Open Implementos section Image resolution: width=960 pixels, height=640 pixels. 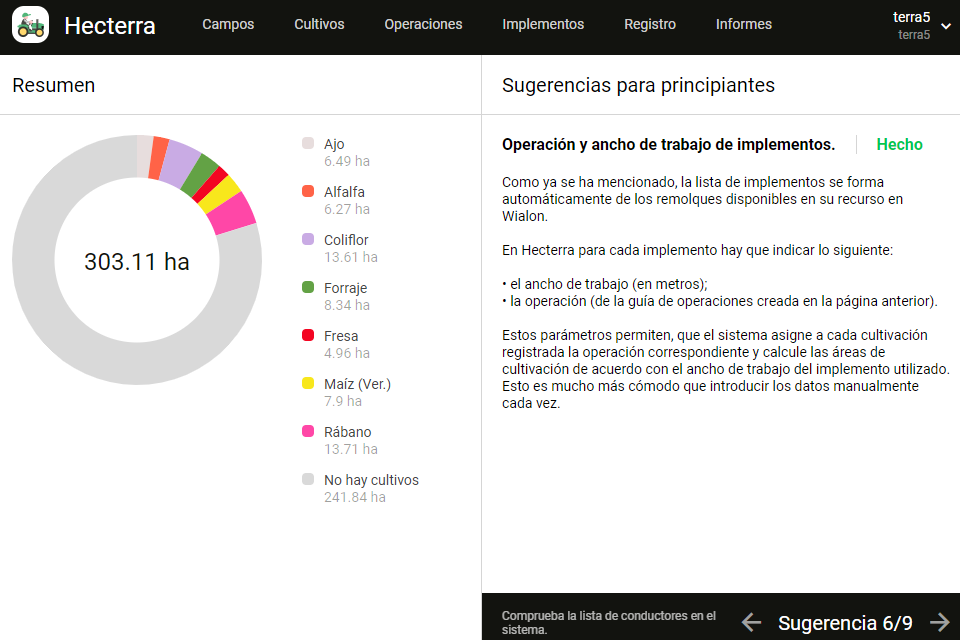pyautogui.click(x=543, y=24)
